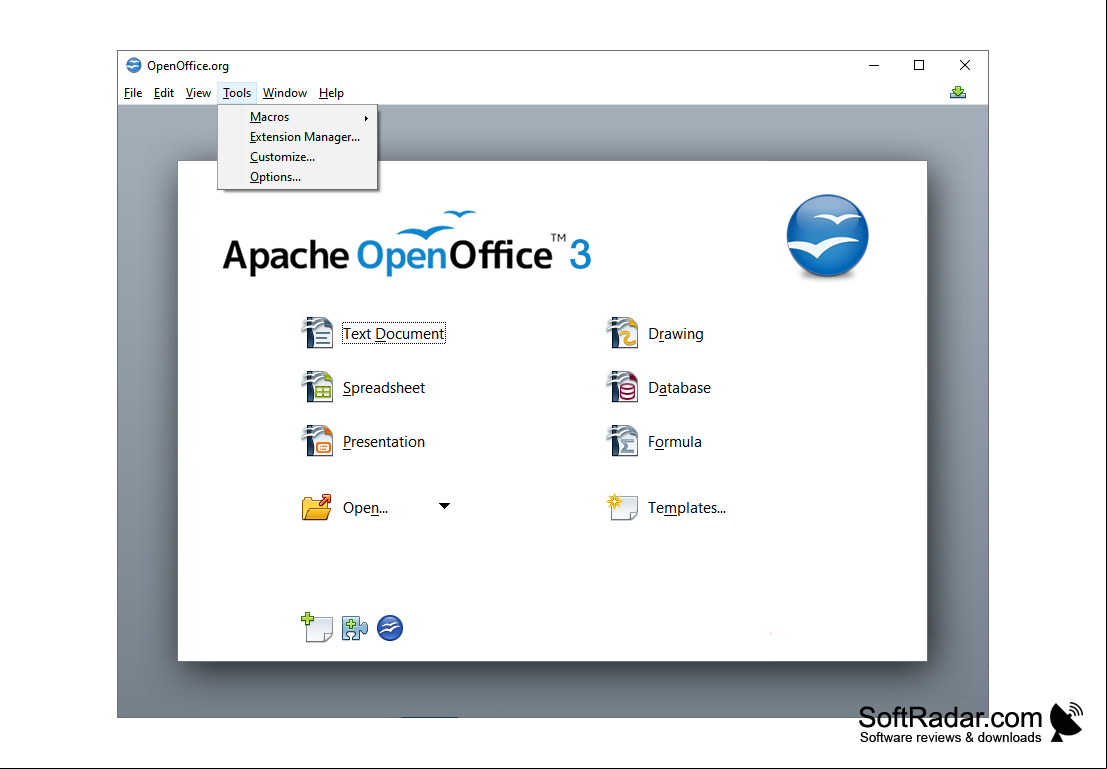Click the green update download icon
Screen dimensions: 1107x769
[957, 93]
